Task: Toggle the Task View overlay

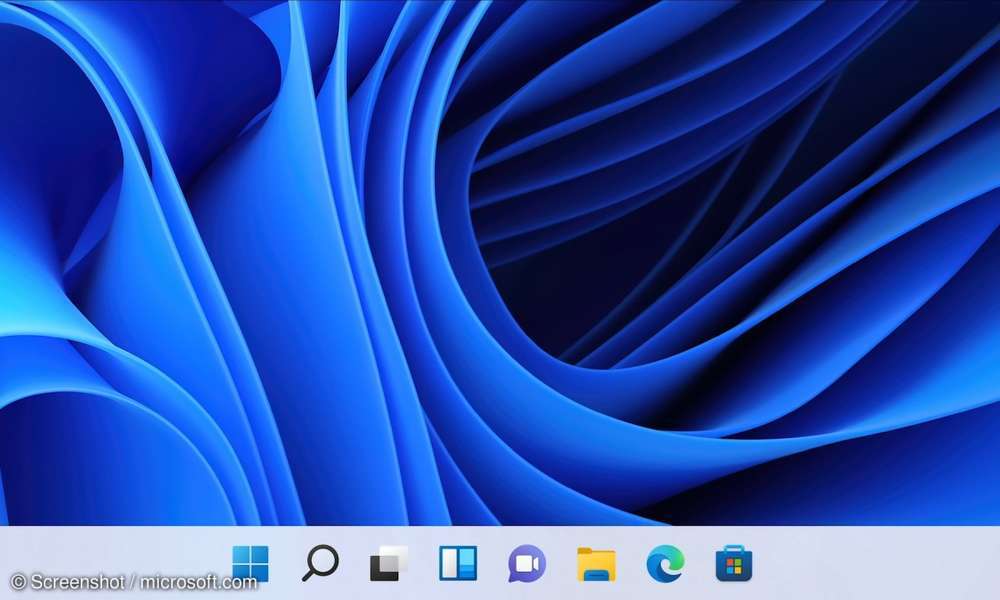Action: click(386, 565)
